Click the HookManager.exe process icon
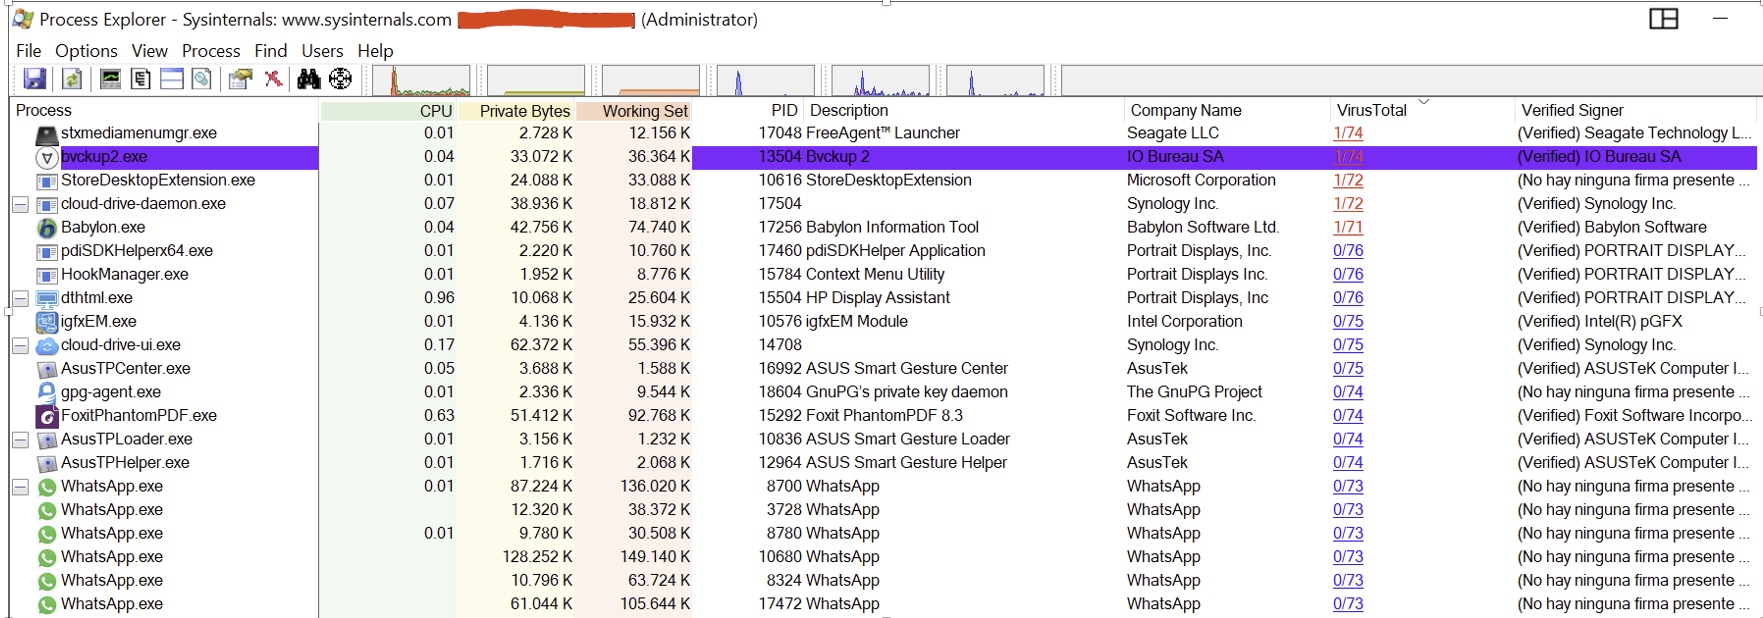Image resolution: width=1763 pixels, height=618 pixels. [47, 275]
